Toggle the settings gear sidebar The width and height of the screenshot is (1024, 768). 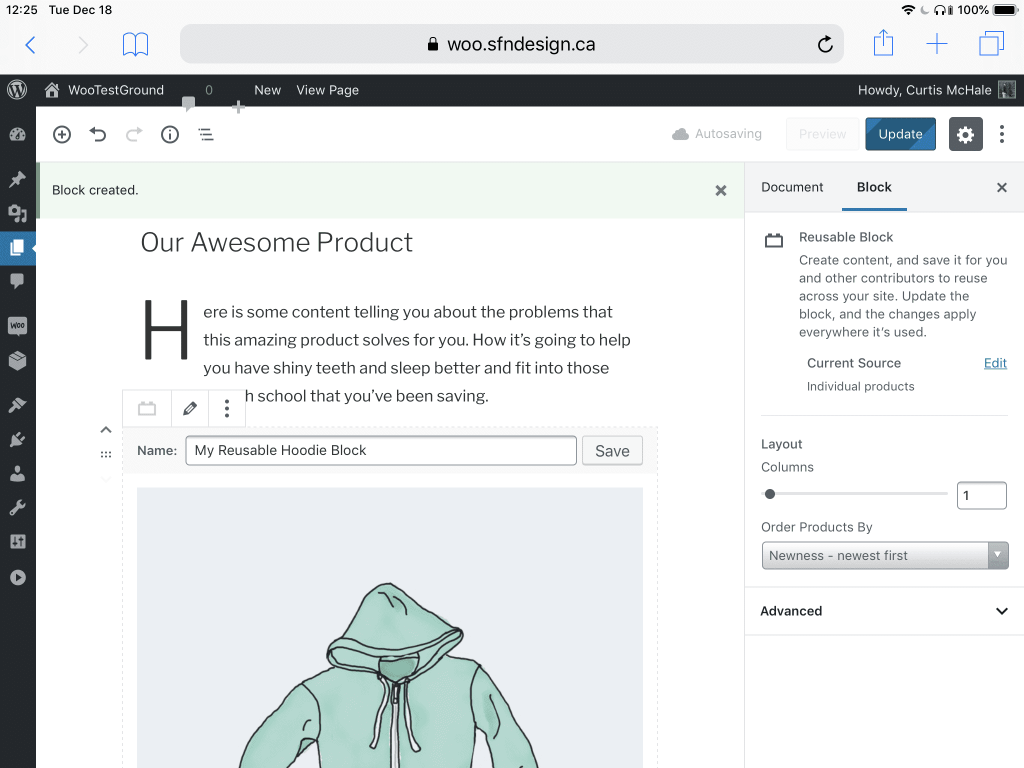coord(965,134)
